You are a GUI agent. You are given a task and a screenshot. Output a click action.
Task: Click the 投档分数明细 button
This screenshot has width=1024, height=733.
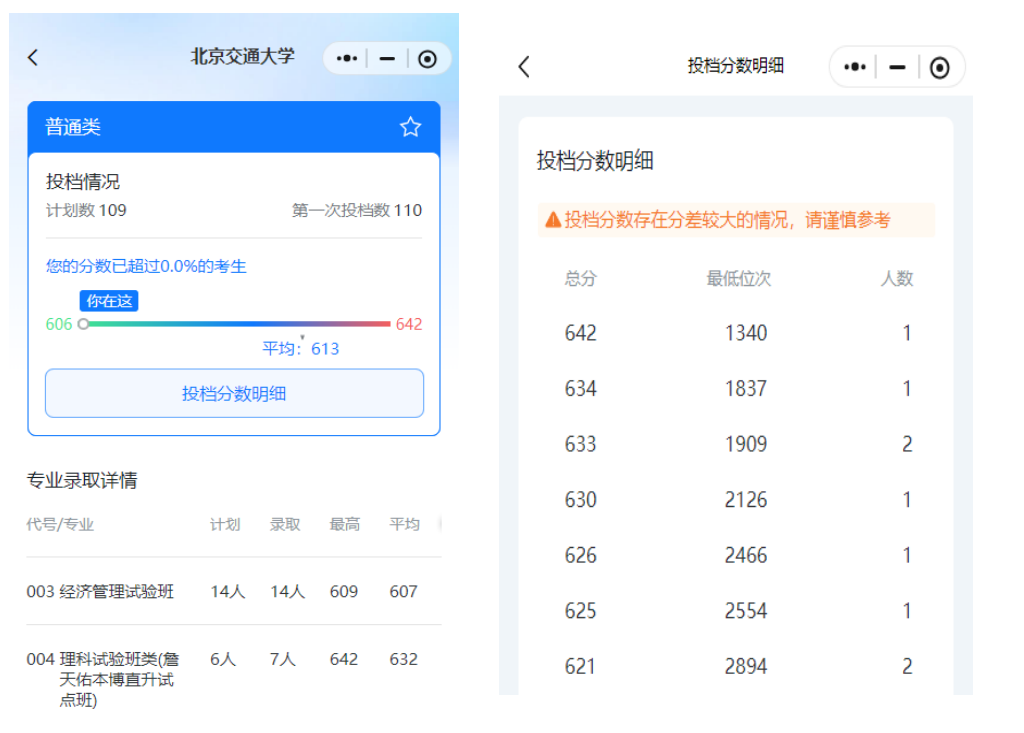tap(234, 393)
